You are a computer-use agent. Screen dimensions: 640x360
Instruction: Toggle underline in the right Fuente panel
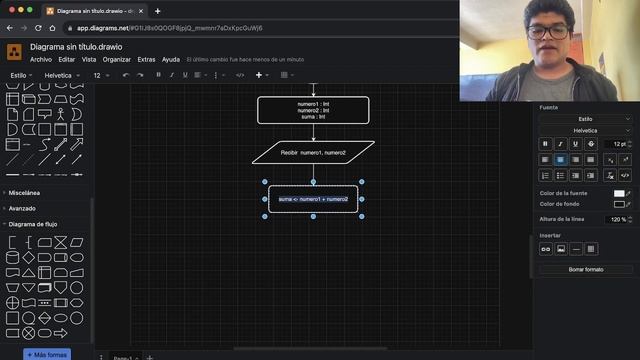[576, 144]
